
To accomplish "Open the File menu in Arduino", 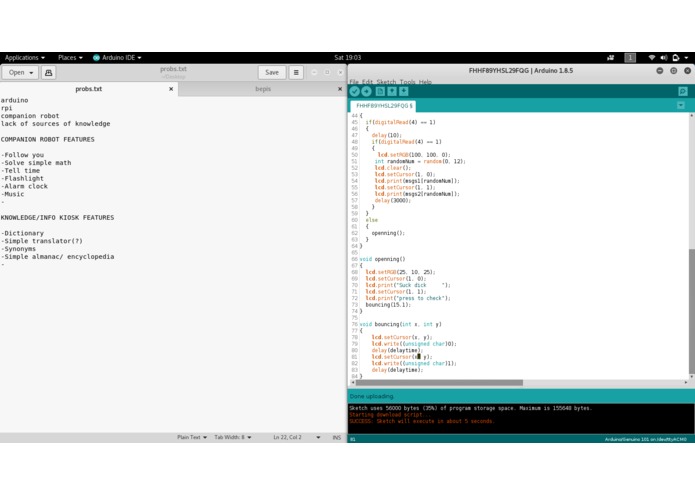I will (354, 82).
